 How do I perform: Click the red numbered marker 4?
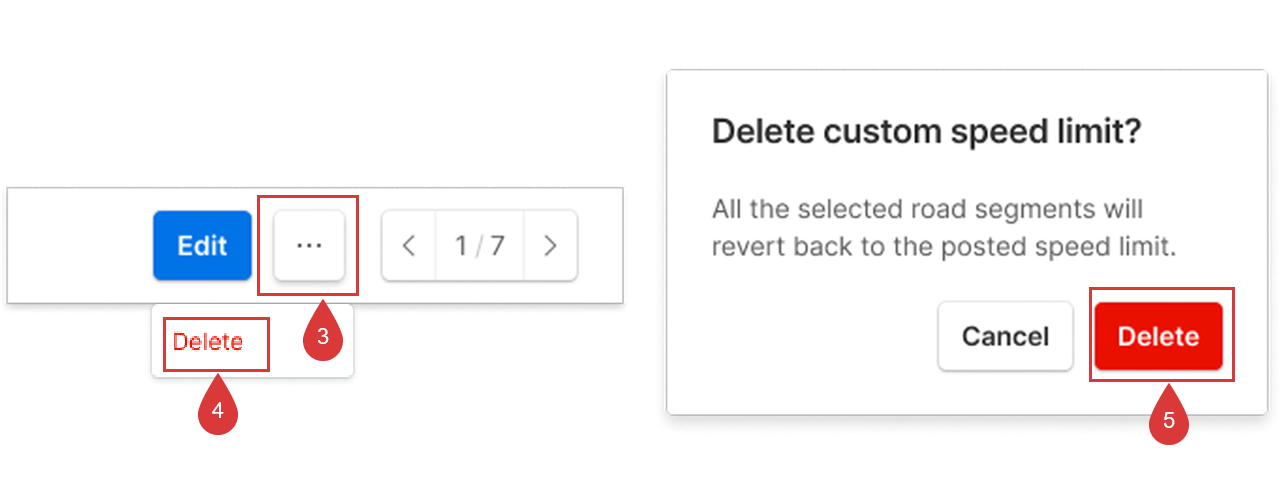pos(217,408)
